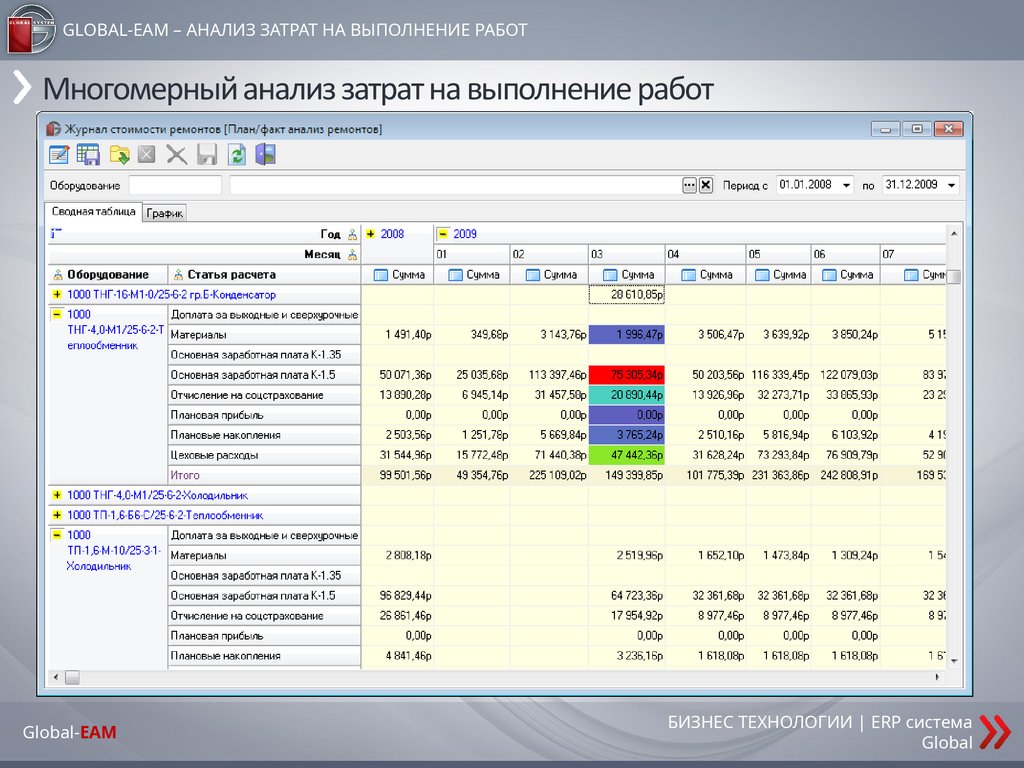This screenshot has height=768, width=1024.
Task: Collapse the 2009 year column
Action: pyautogui.click(x=442, y=234)
